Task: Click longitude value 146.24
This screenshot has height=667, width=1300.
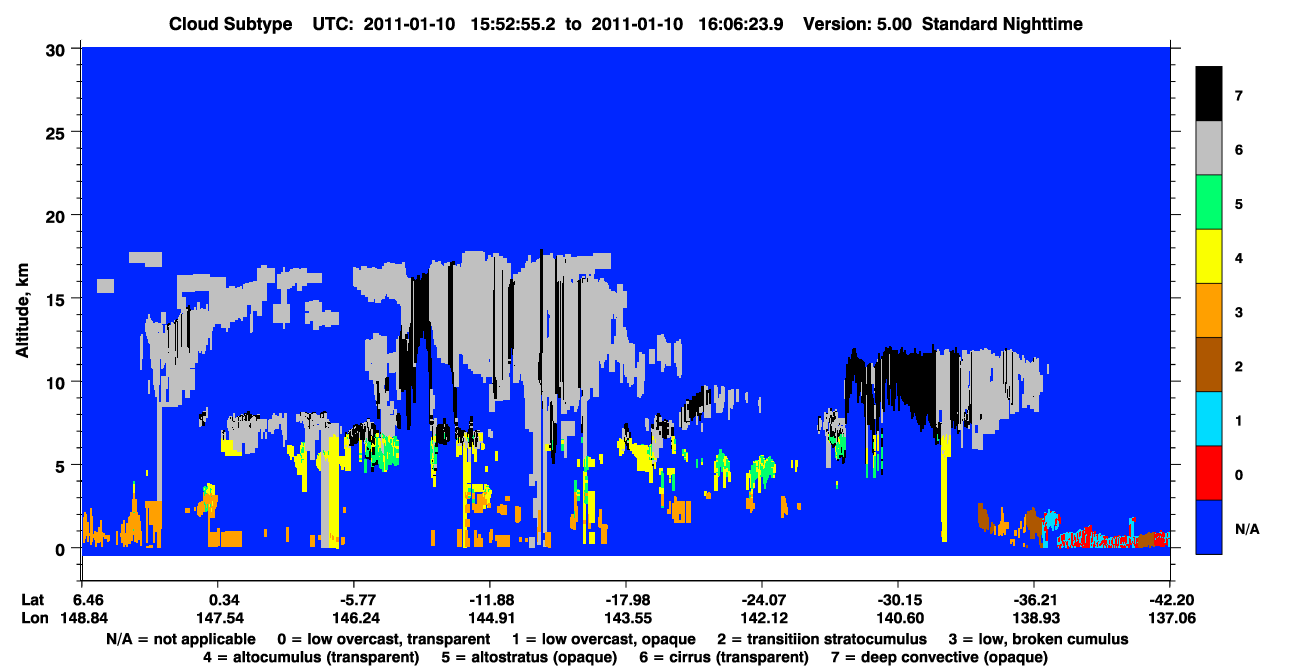Action: pyautogui.click(x=355, y=618)
